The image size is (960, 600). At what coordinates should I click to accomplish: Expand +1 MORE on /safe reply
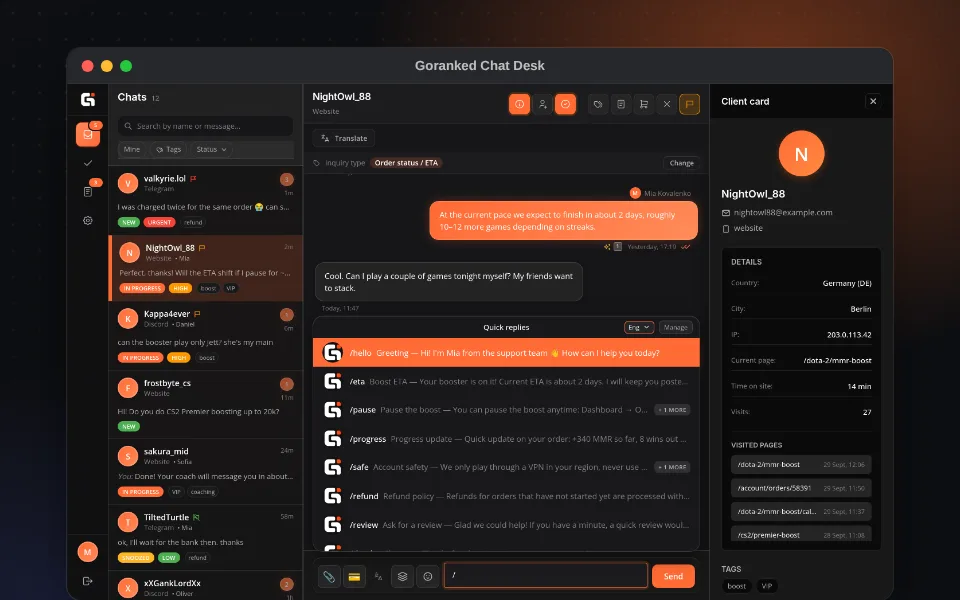pyautogui.click(x=672, y=467)
